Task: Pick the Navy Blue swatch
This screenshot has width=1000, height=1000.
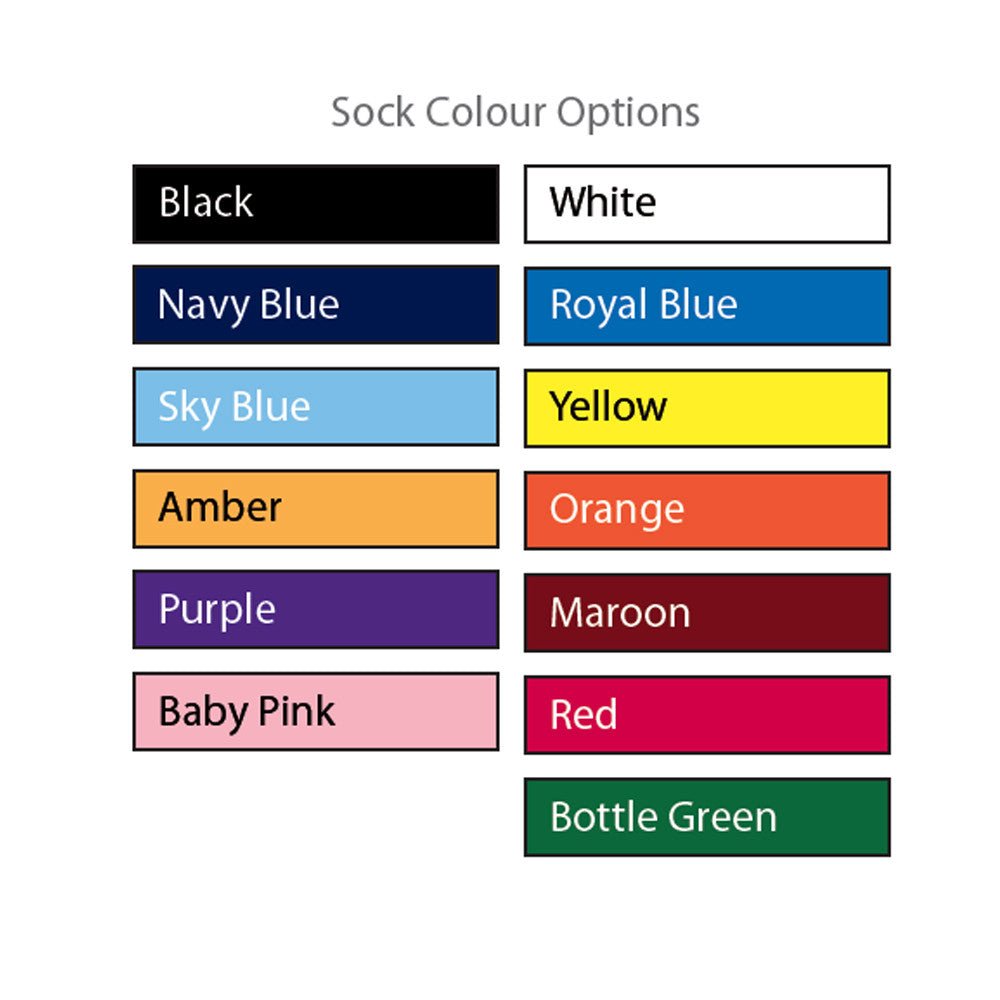Action: pos(315,305)
